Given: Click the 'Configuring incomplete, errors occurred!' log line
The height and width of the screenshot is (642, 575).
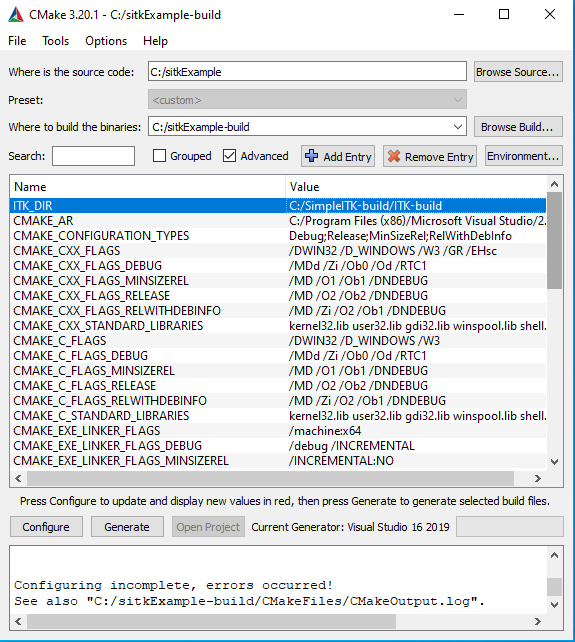Looking at the screenshot, I should click(x=174, y=585).
